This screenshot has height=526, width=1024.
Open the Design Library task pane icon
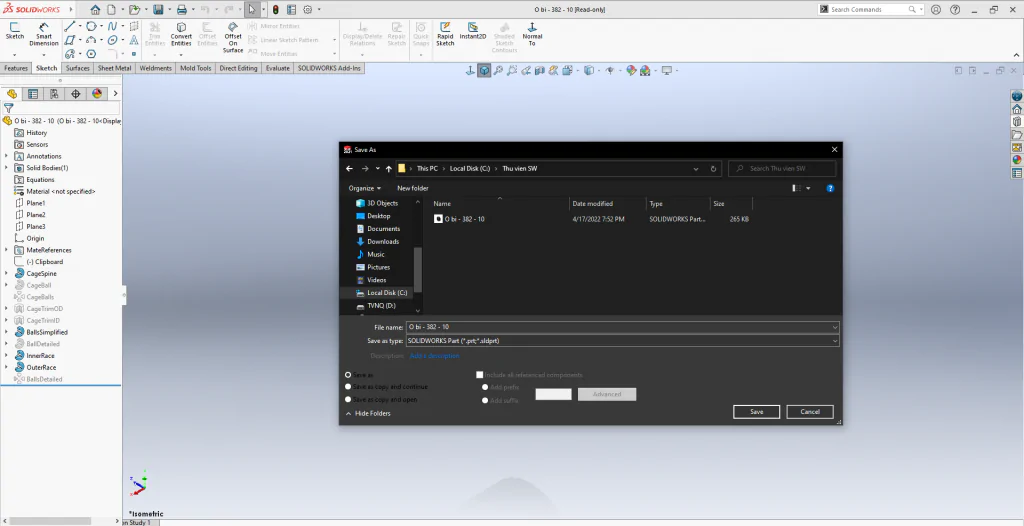pyautogui.click(x=1017, y=122)
